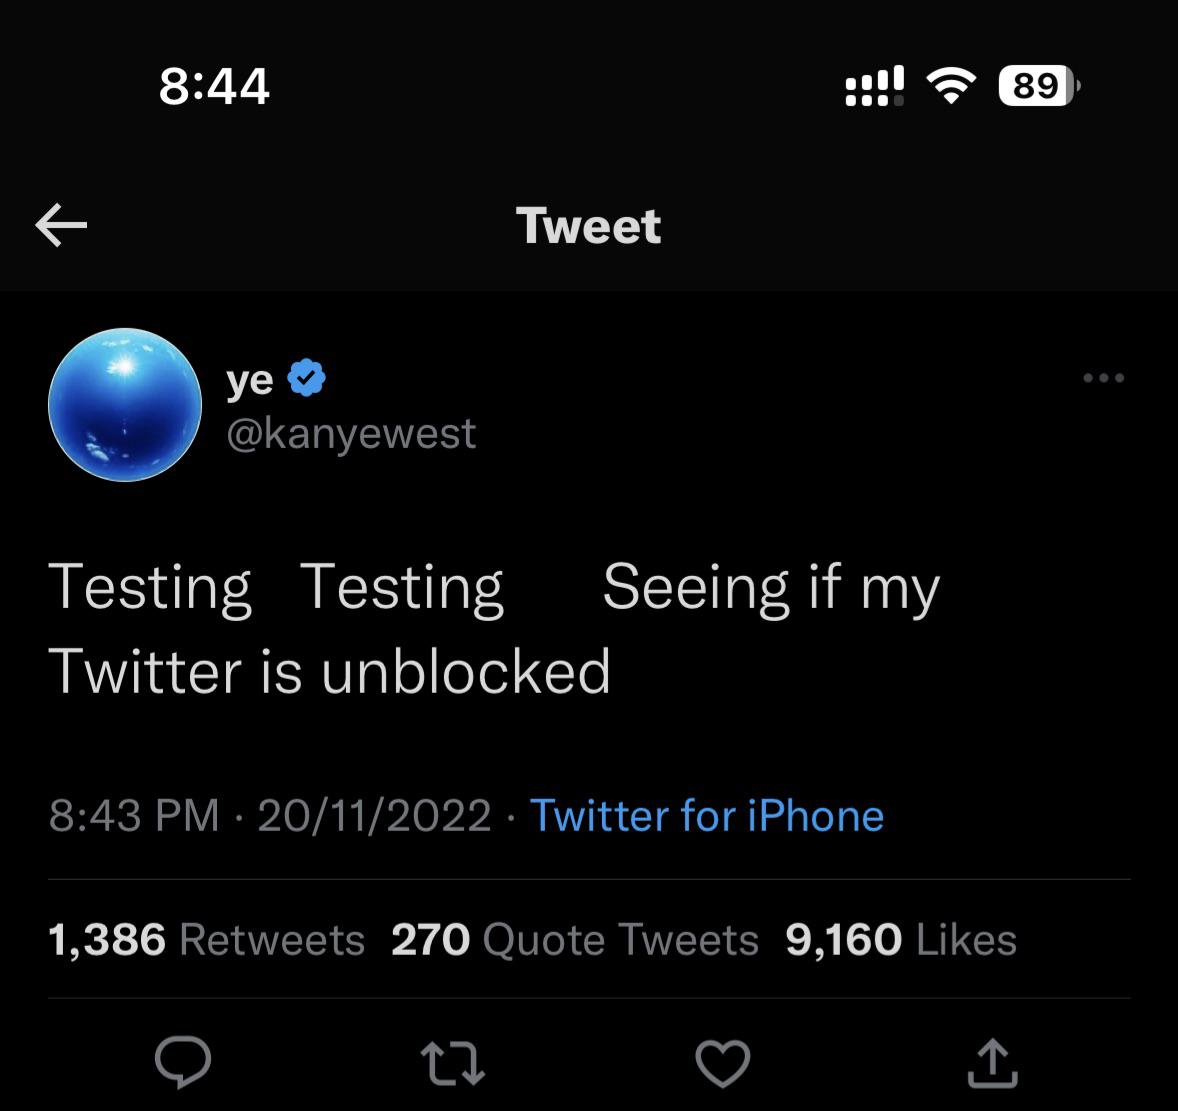Tap the back arrow to leave the tweet
This screenshot has height=1111, width=1178.
click(60, 224)
